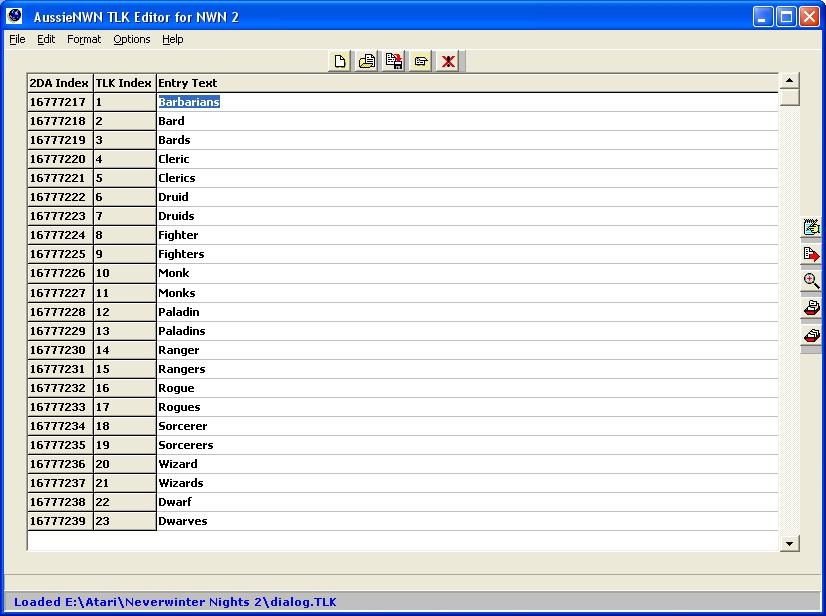Click the scrollbar up arrow
The image size is (826, 616).
click(789, 81)
